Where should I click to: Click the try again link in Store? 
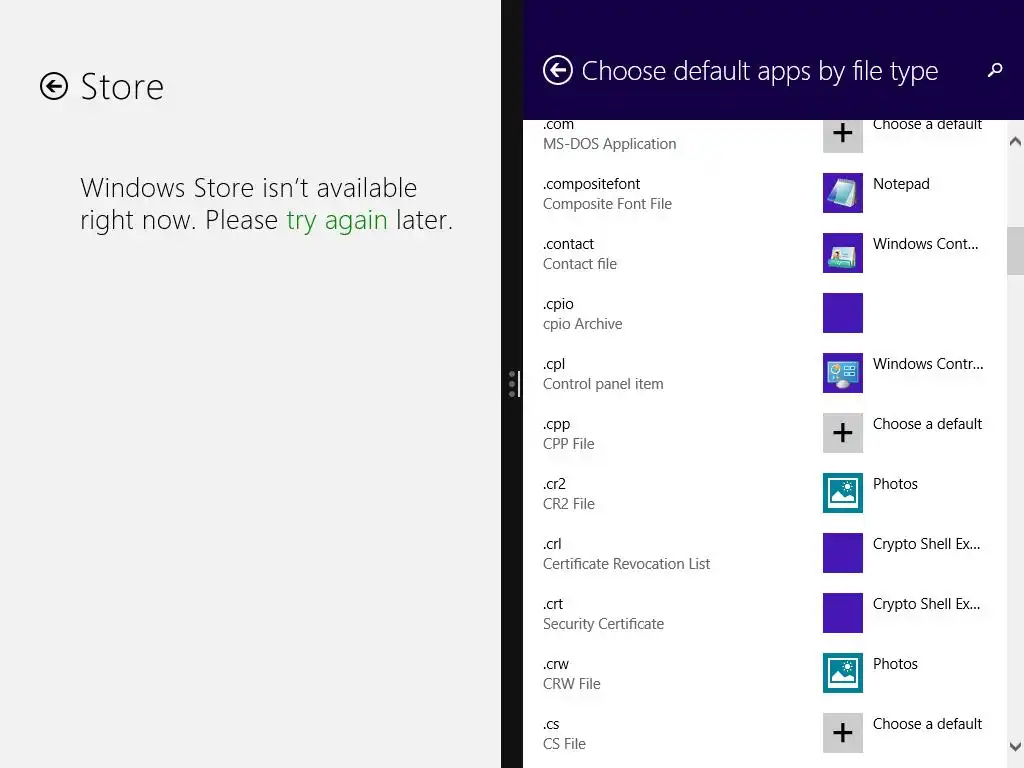[337, 220]
